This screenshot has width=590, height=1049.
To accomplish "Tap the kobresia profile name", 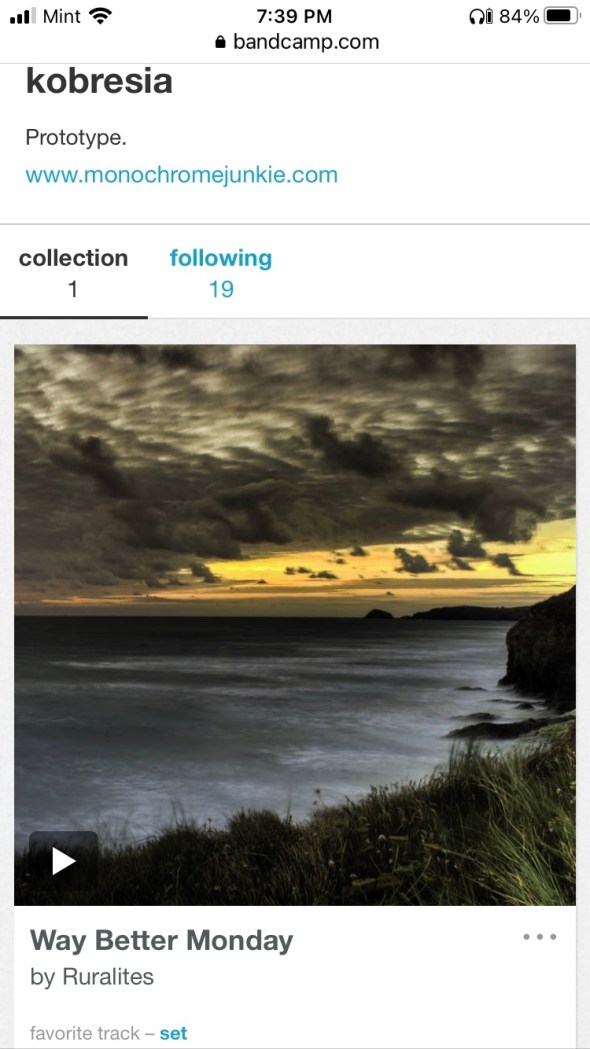I will click(x=99, y=81).
